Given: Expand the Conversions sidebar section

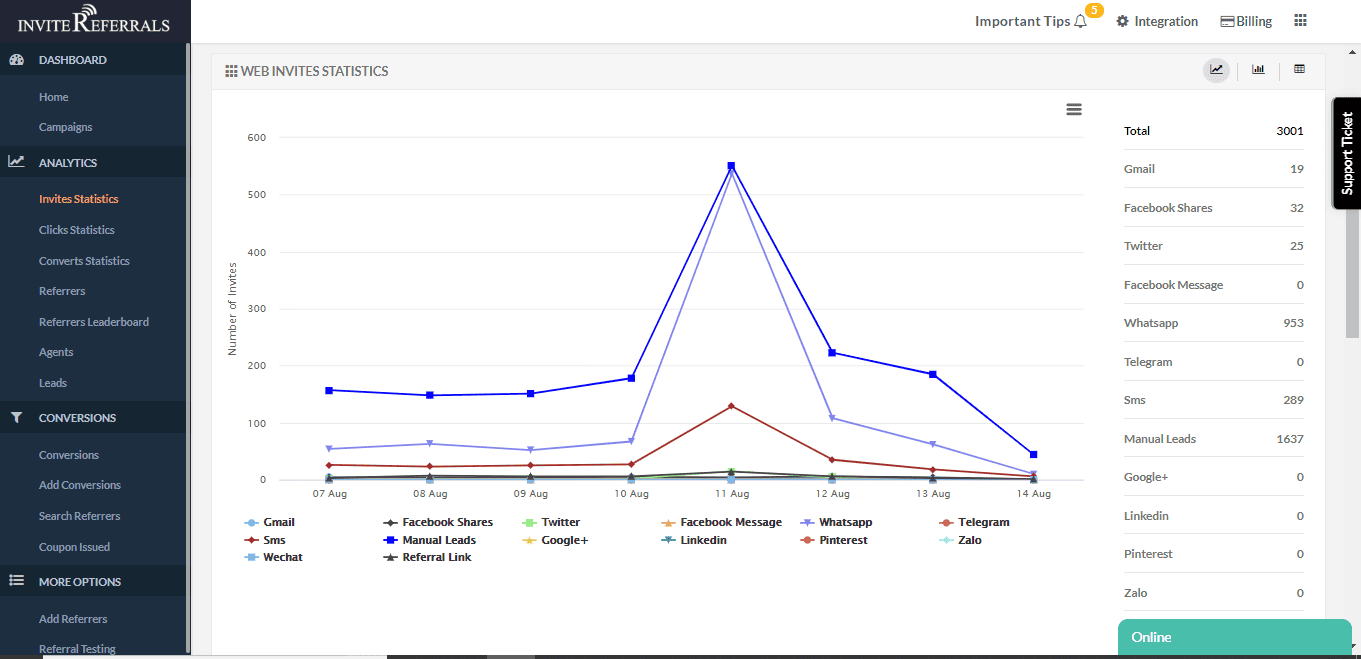Looking at the screenshot, I should 77,418.
